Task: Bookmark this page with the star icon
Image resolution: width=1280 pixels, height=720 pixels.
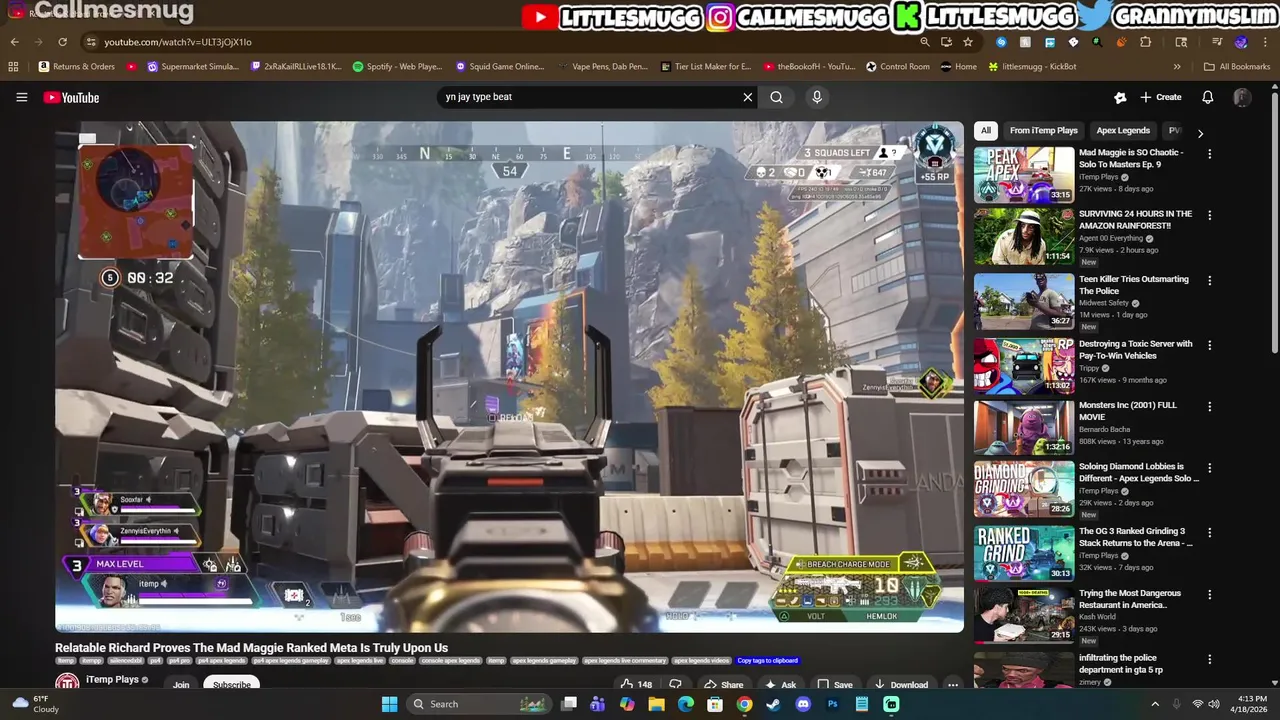Action: coord(968,42)
